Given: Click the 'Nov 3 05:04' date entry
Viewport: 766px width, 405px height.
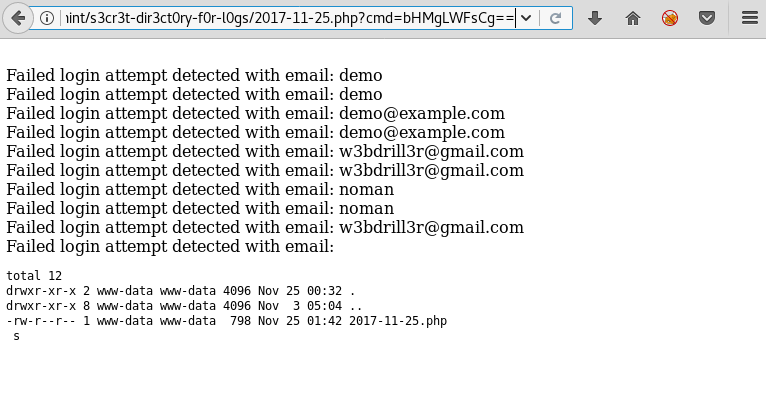Looking at the screenshot, I should 300,306.
